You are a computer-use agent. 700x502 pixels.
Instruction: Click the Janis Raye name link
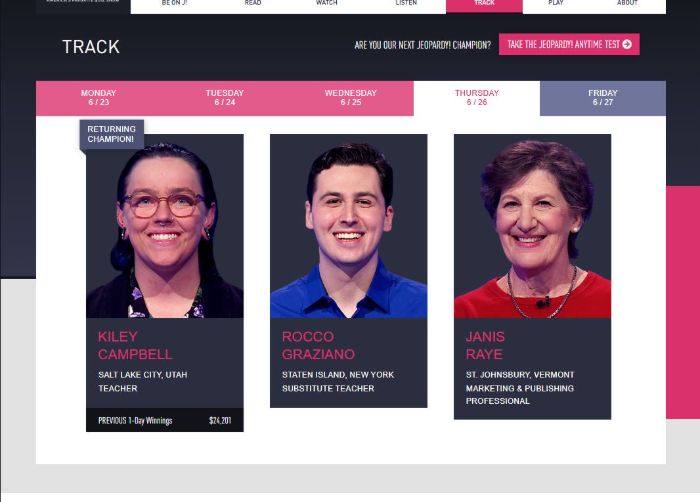485,345
